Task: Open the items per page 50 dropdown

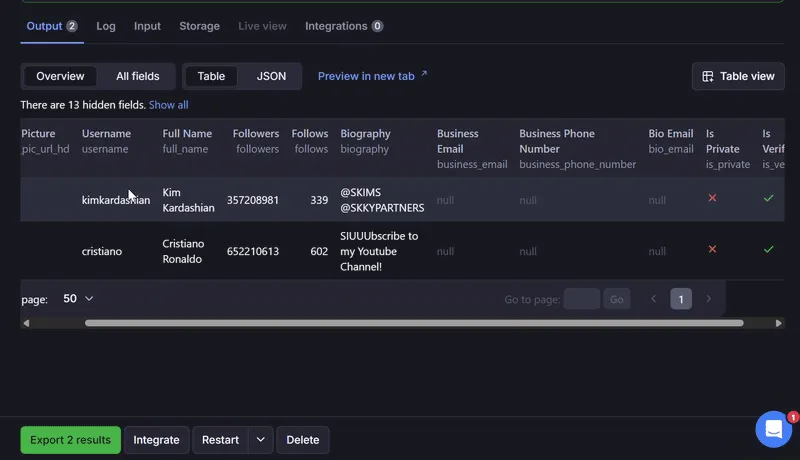Action: (x=78, y=299)
